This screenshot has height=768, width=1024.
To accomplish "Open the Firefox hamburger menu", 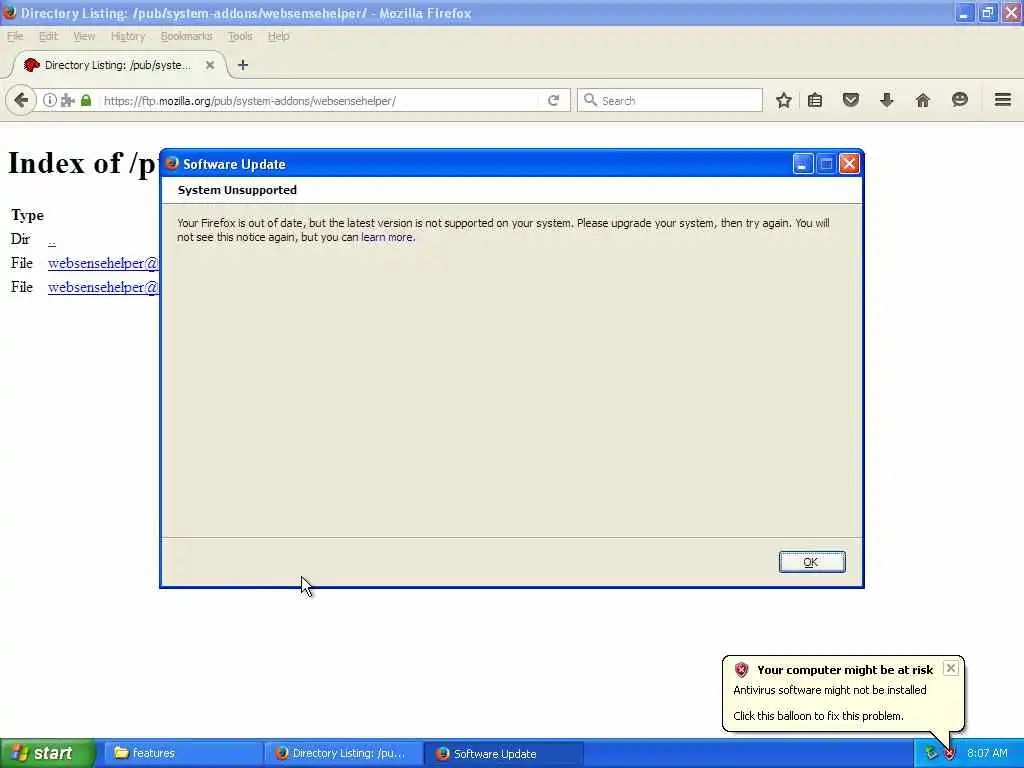I will pos(1002,100).
